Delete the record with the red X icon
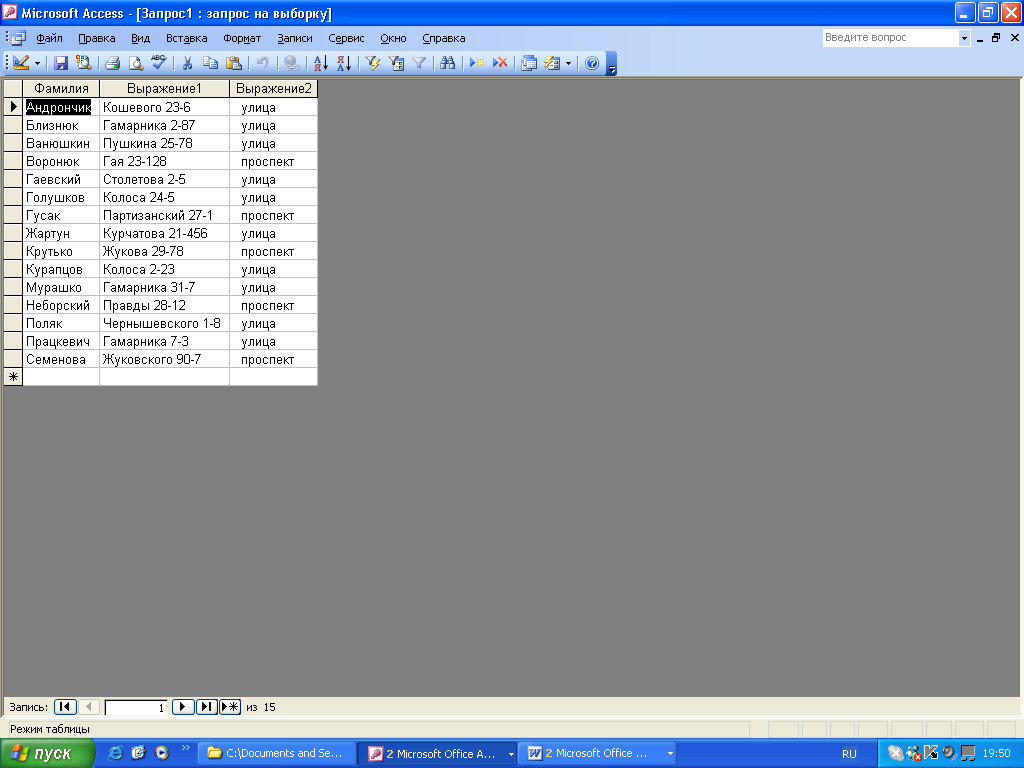 (x=500, y=63)
